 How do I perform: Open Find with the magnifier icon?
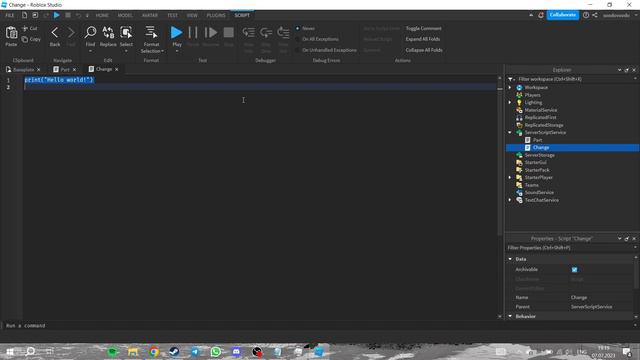(x=90, y=32)
